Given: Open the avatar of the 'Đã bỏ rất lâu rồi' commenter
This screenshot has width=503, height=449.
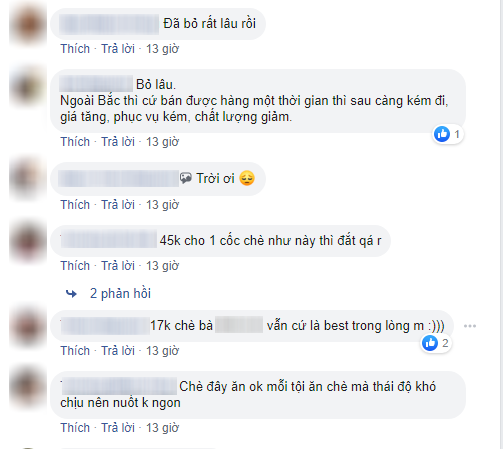Looking at the screenshot, I should click(28, 25).
